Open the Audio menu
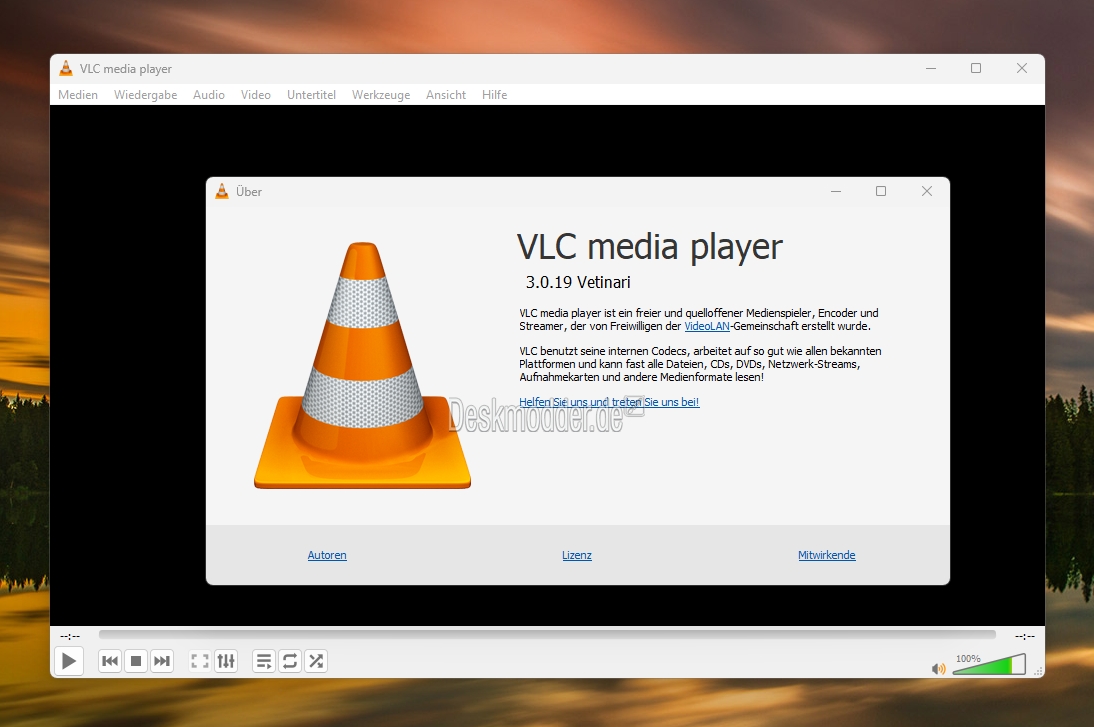The width and height of the screenshot is (1094, 727). (x=209, y=95)
